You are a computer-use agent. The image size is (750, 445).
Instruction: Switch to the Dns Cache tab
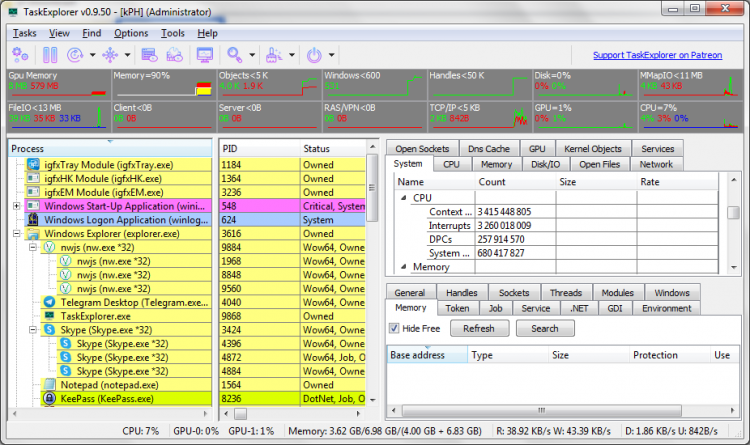[488, 149]
